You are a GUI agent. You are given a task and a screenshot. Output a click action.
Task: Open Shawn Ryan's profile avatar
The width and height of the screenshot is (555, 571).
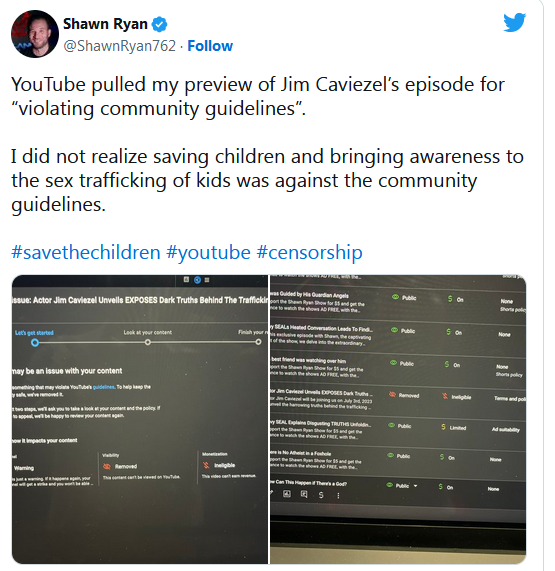(35, 34)
